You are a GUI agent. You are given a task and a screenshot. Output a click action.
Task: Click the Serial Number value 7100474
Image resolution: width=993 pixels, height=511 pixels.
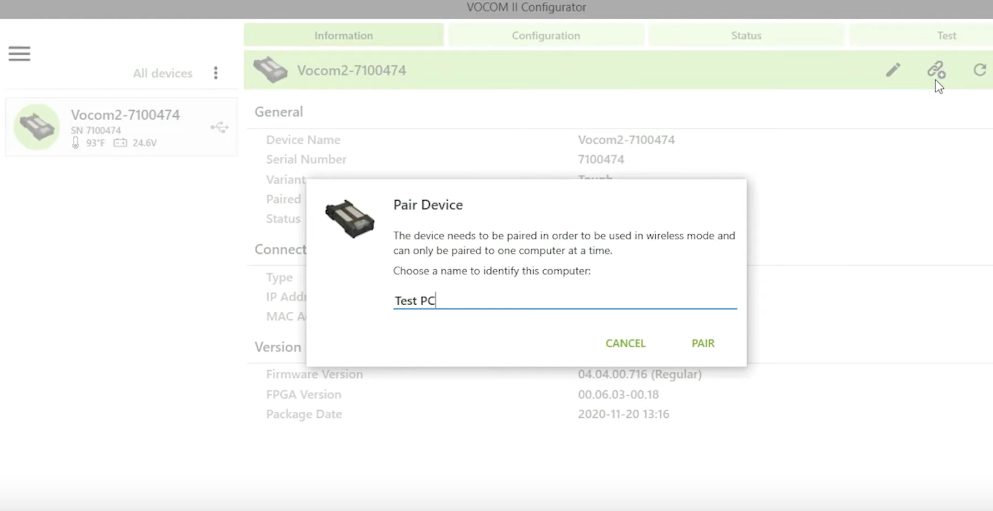point(601,160)
